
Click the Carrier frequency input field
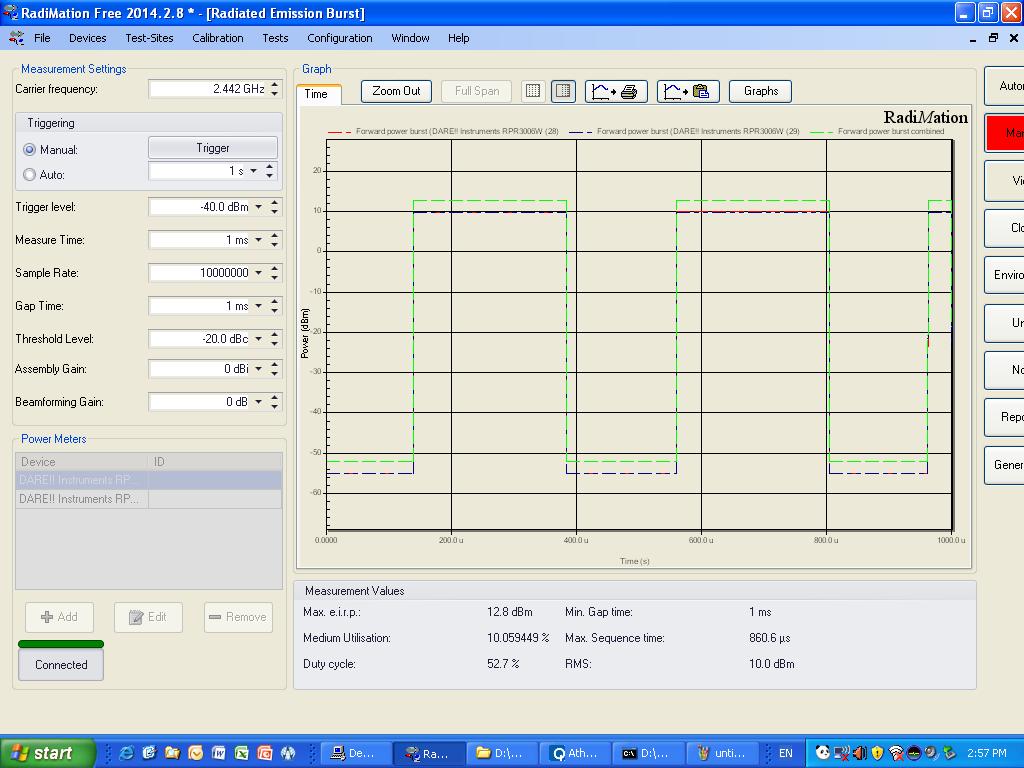pyautogui.click(x=208, y=89)
